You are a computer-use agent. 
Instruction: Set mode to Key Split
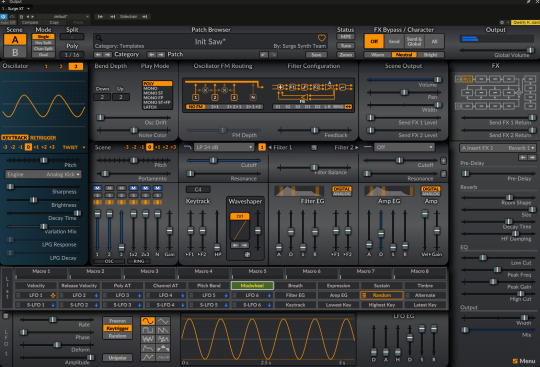tap(43, 43)
